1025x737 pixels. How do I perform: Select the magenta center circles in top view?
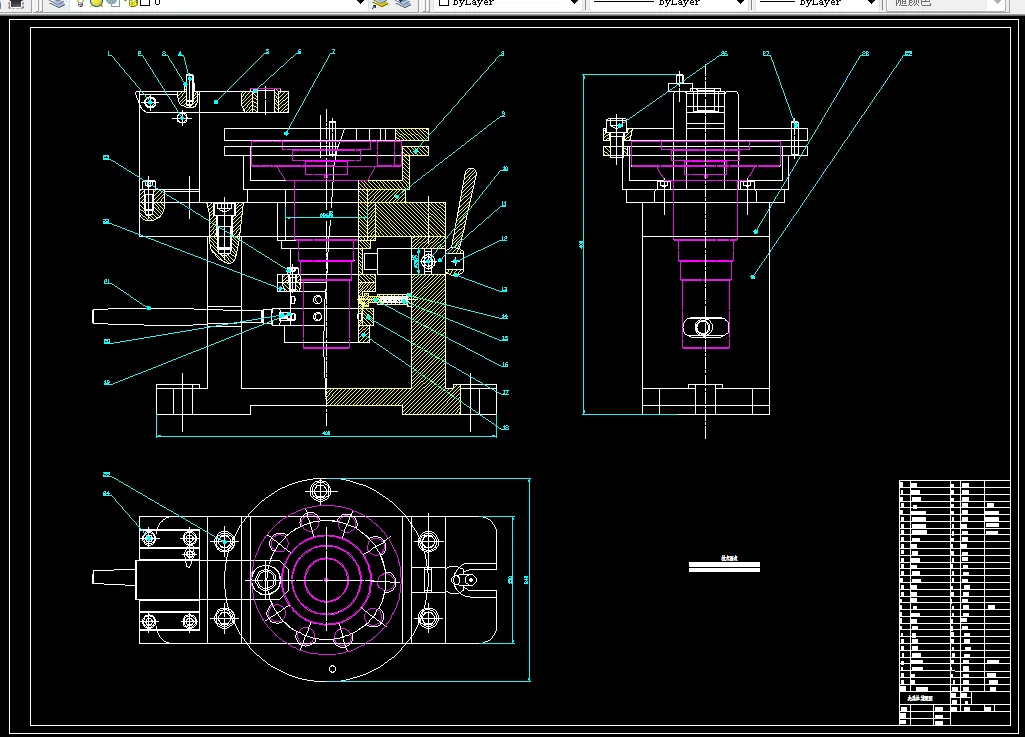(326, 579)
